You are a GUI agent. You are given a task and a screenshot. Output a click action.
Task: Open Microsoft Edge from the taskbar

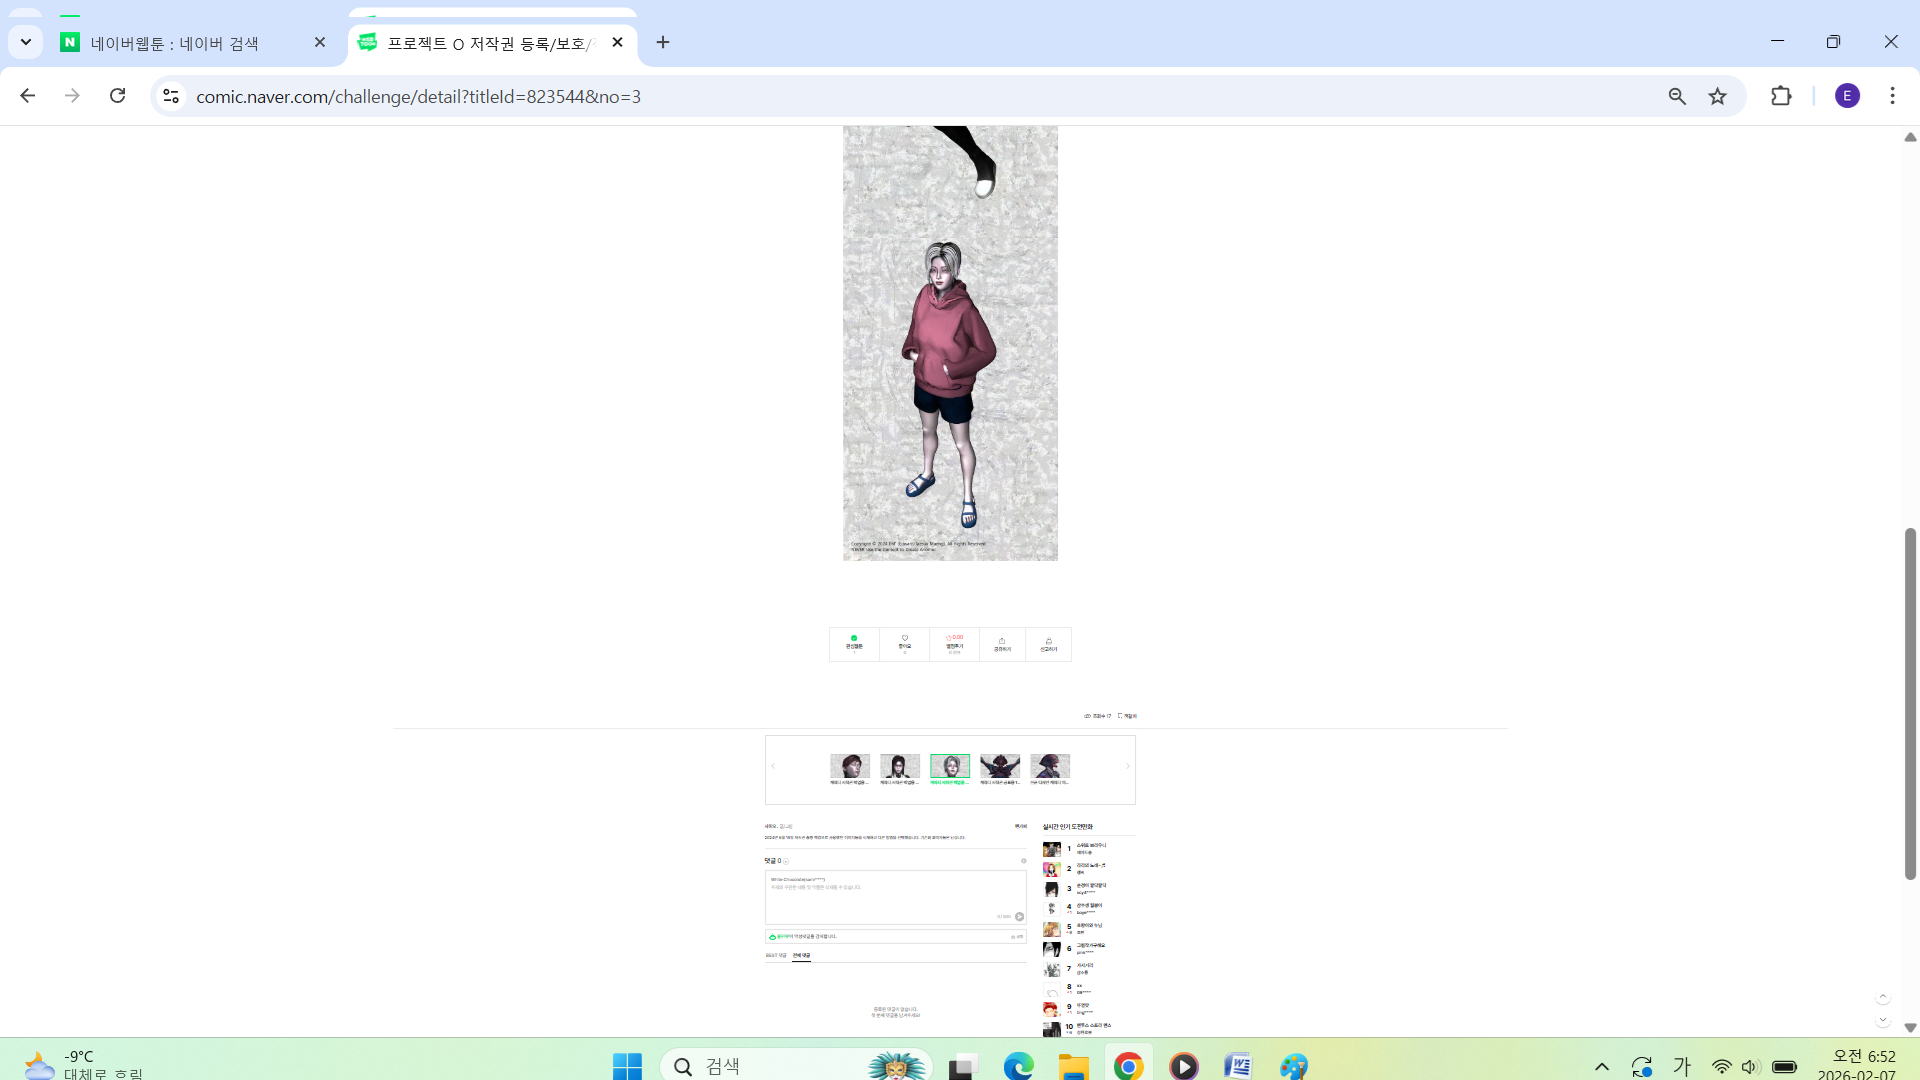(x=1018, y=1066)
